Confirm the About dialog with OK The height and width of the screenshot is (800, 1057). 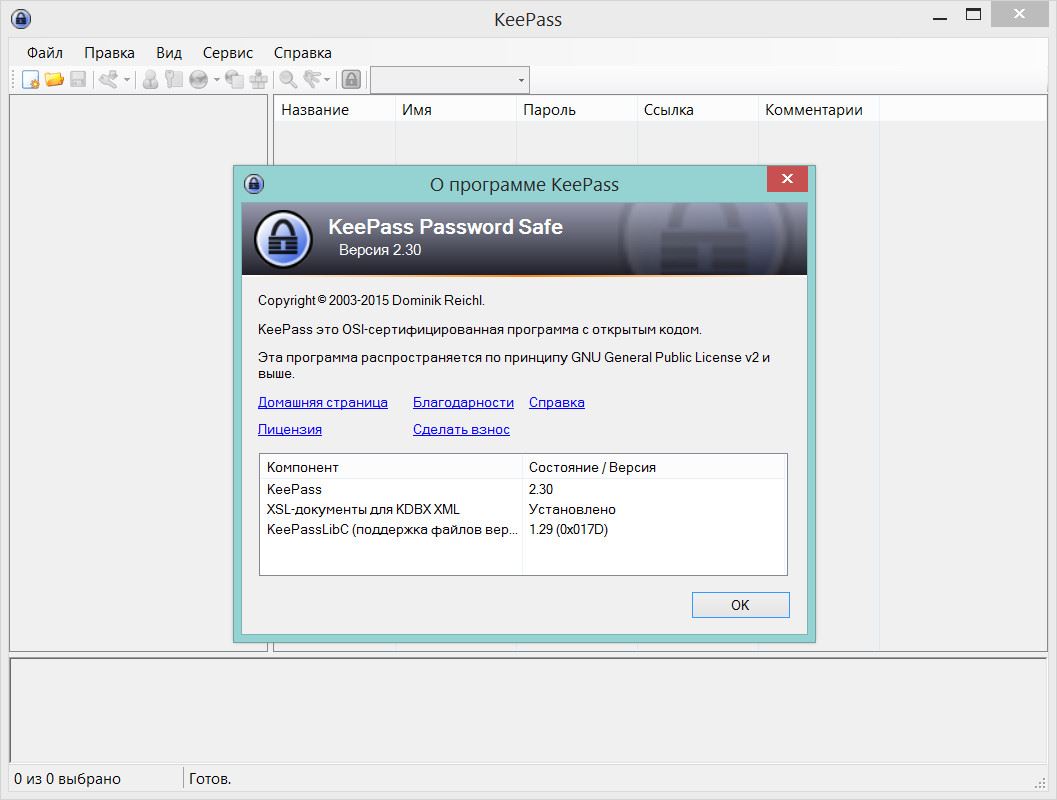coord(740,605)
